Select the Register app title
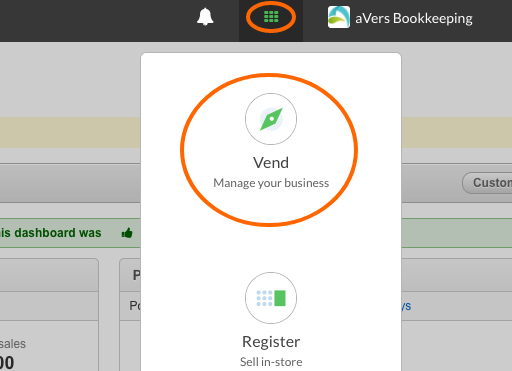Viewport: 512px width, 371px height. (271, 342)
